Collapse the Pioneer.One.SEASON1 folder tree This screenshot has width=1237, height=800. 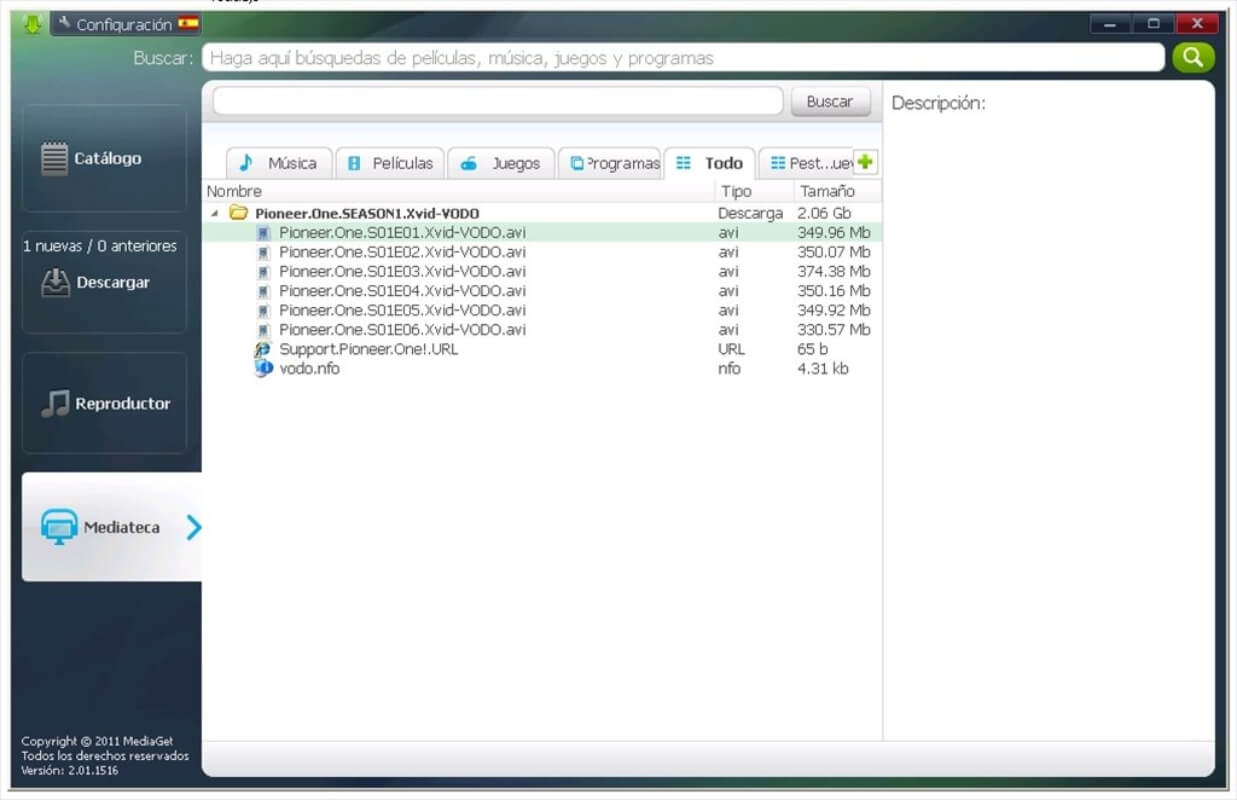pyautogui.click(x=215, y=213)
